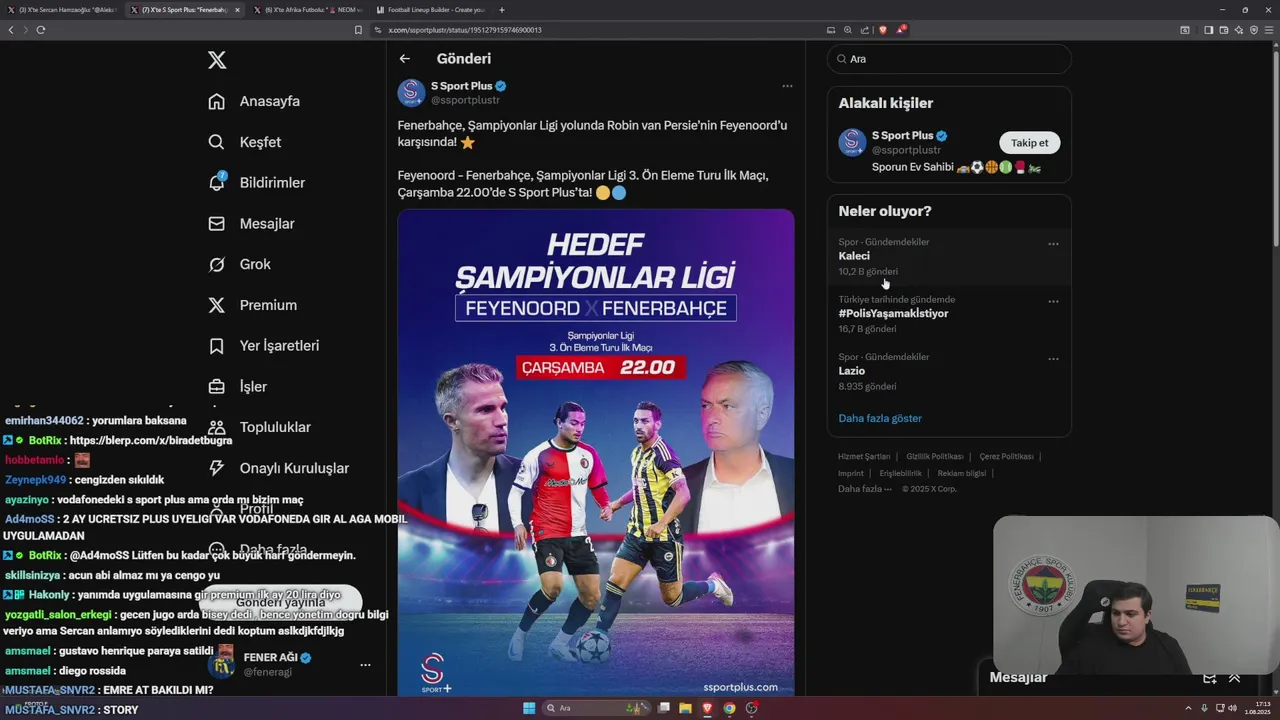Click the Yer İşaretleri bookmark icon
The width and height of the screenshot is (1280, 720).
[216, 346]
